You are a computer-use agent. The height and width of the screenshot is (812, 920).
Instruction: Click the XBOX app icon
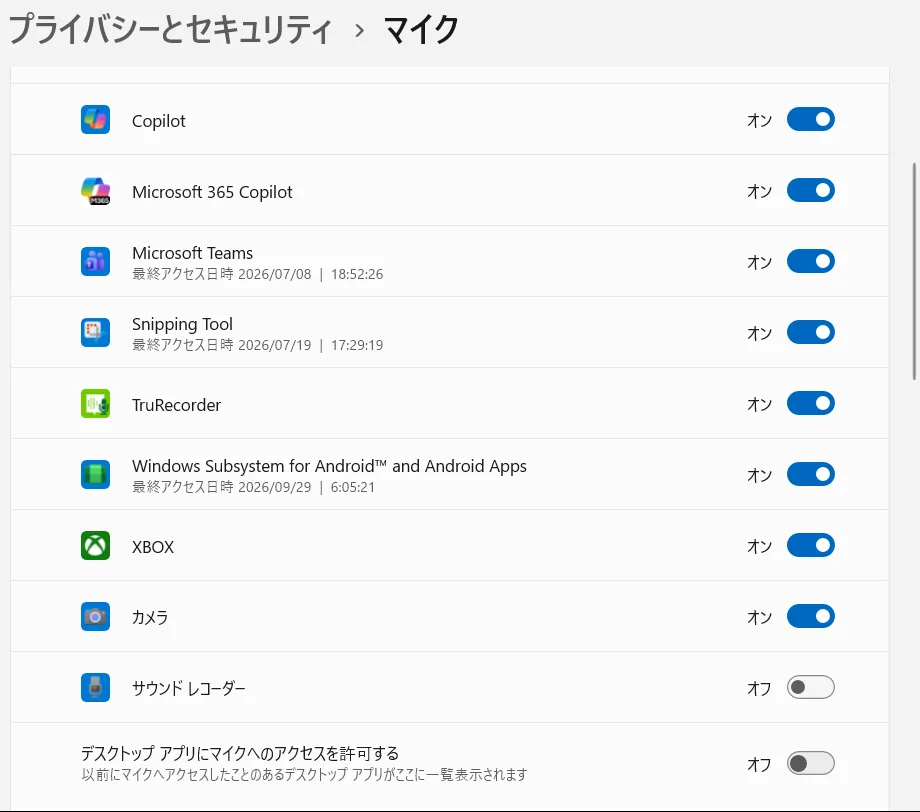coord(95,546)
